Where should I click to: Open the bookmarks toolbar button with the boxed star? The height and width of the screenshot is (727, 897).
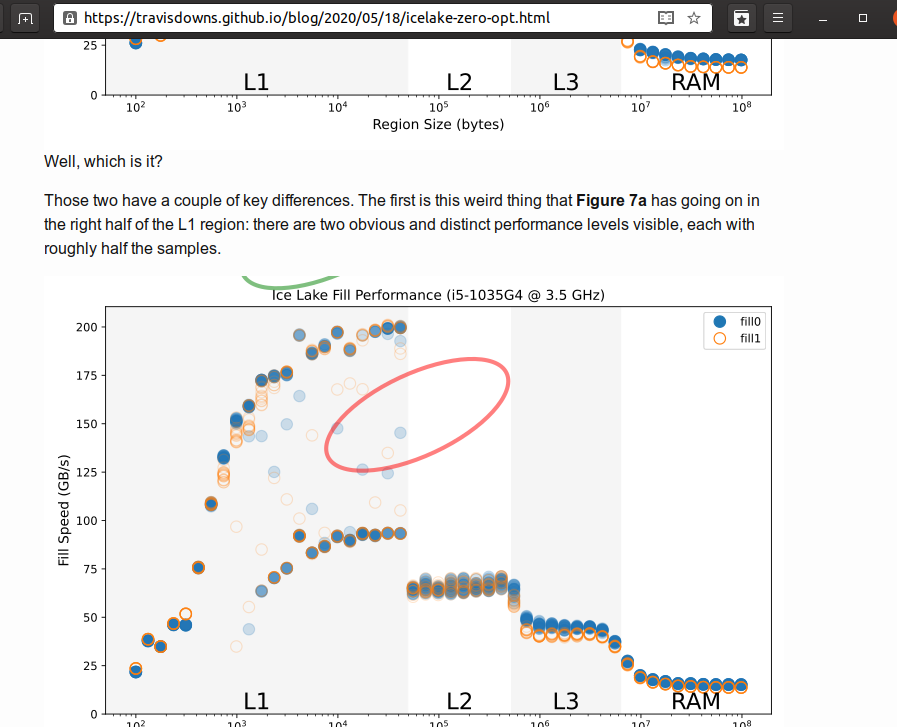click(x=741, y=18)
